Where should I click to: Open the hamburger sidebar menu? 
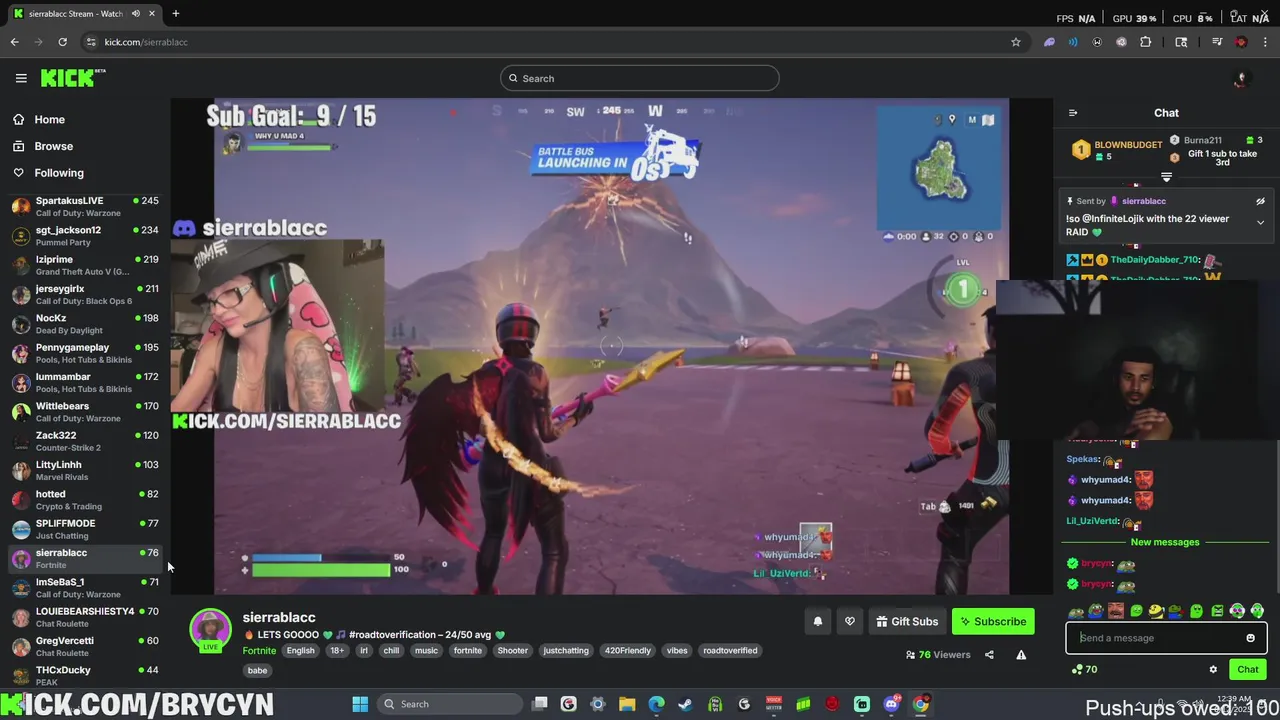pyautogui.click(x=21, y=78)
